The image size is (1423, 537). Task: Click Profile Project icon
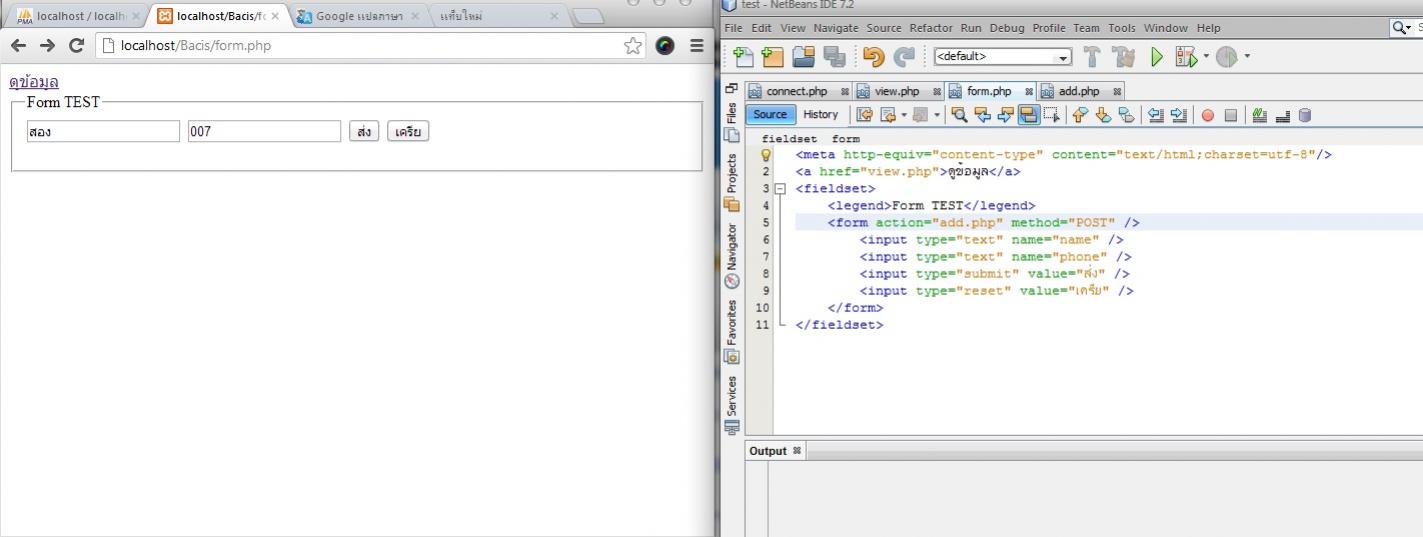tap(1226, 57)
